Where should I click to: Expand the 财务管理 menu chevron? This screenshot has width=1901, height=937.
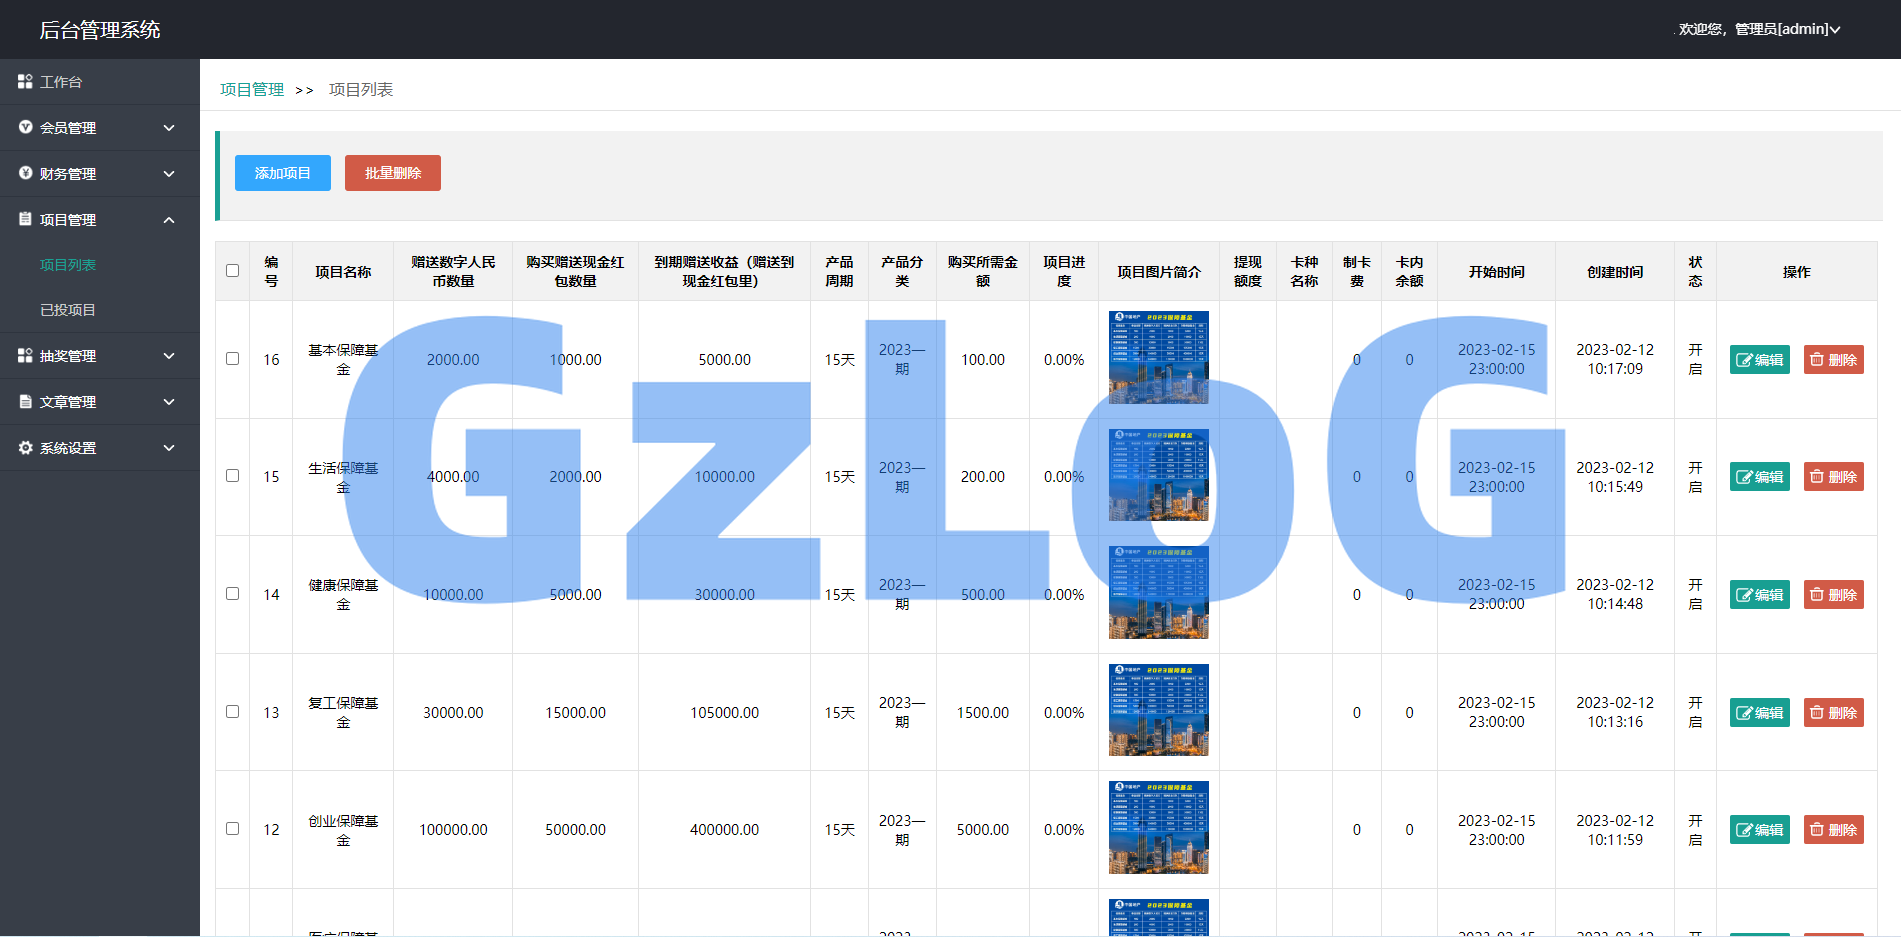tap(169, 174)
